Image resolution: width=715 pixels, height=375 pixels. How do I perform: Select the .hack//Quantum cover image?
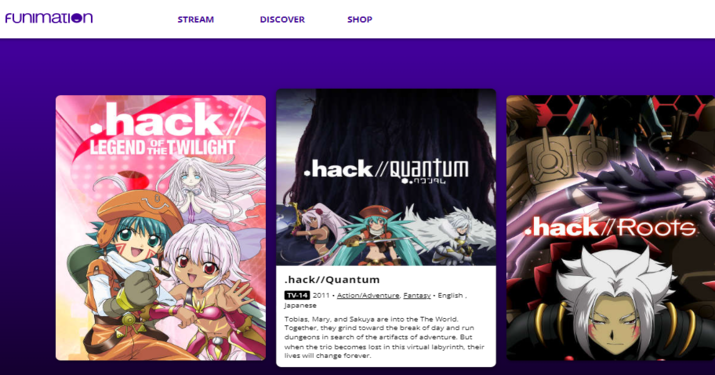tap(386, 177)
